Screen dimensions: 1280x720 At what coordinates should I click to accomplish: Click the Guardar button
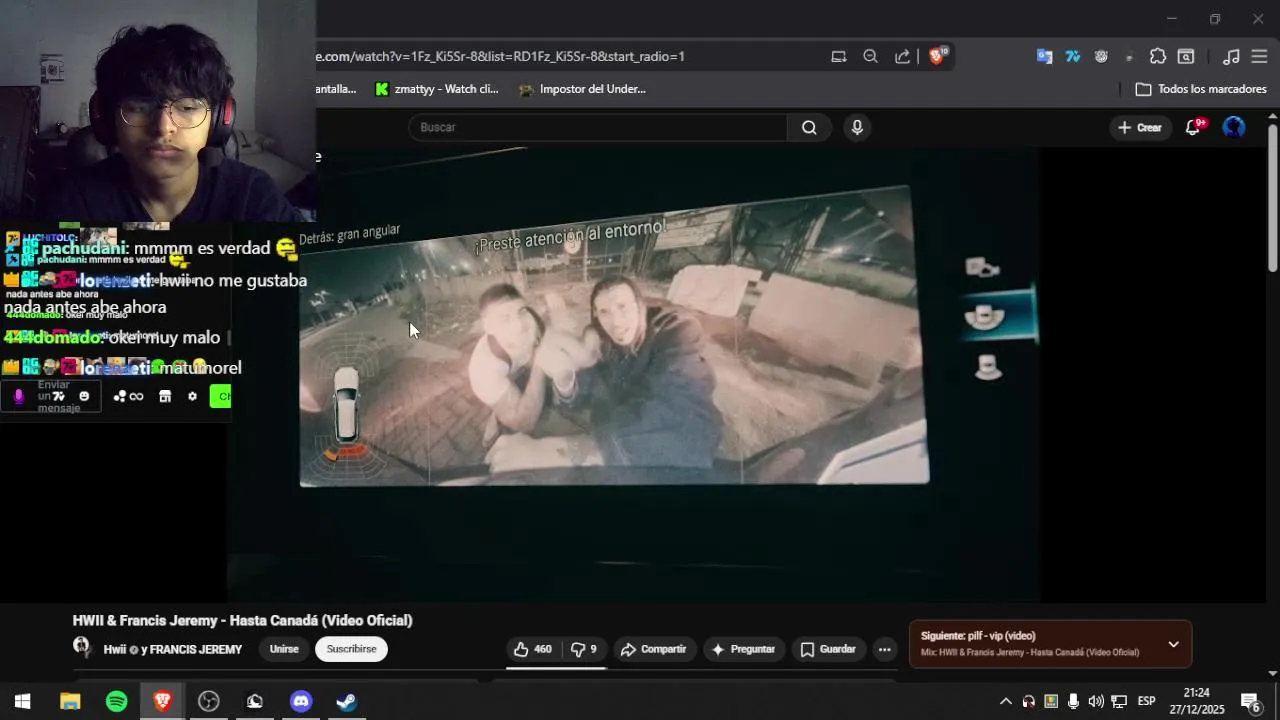point(828,649)
